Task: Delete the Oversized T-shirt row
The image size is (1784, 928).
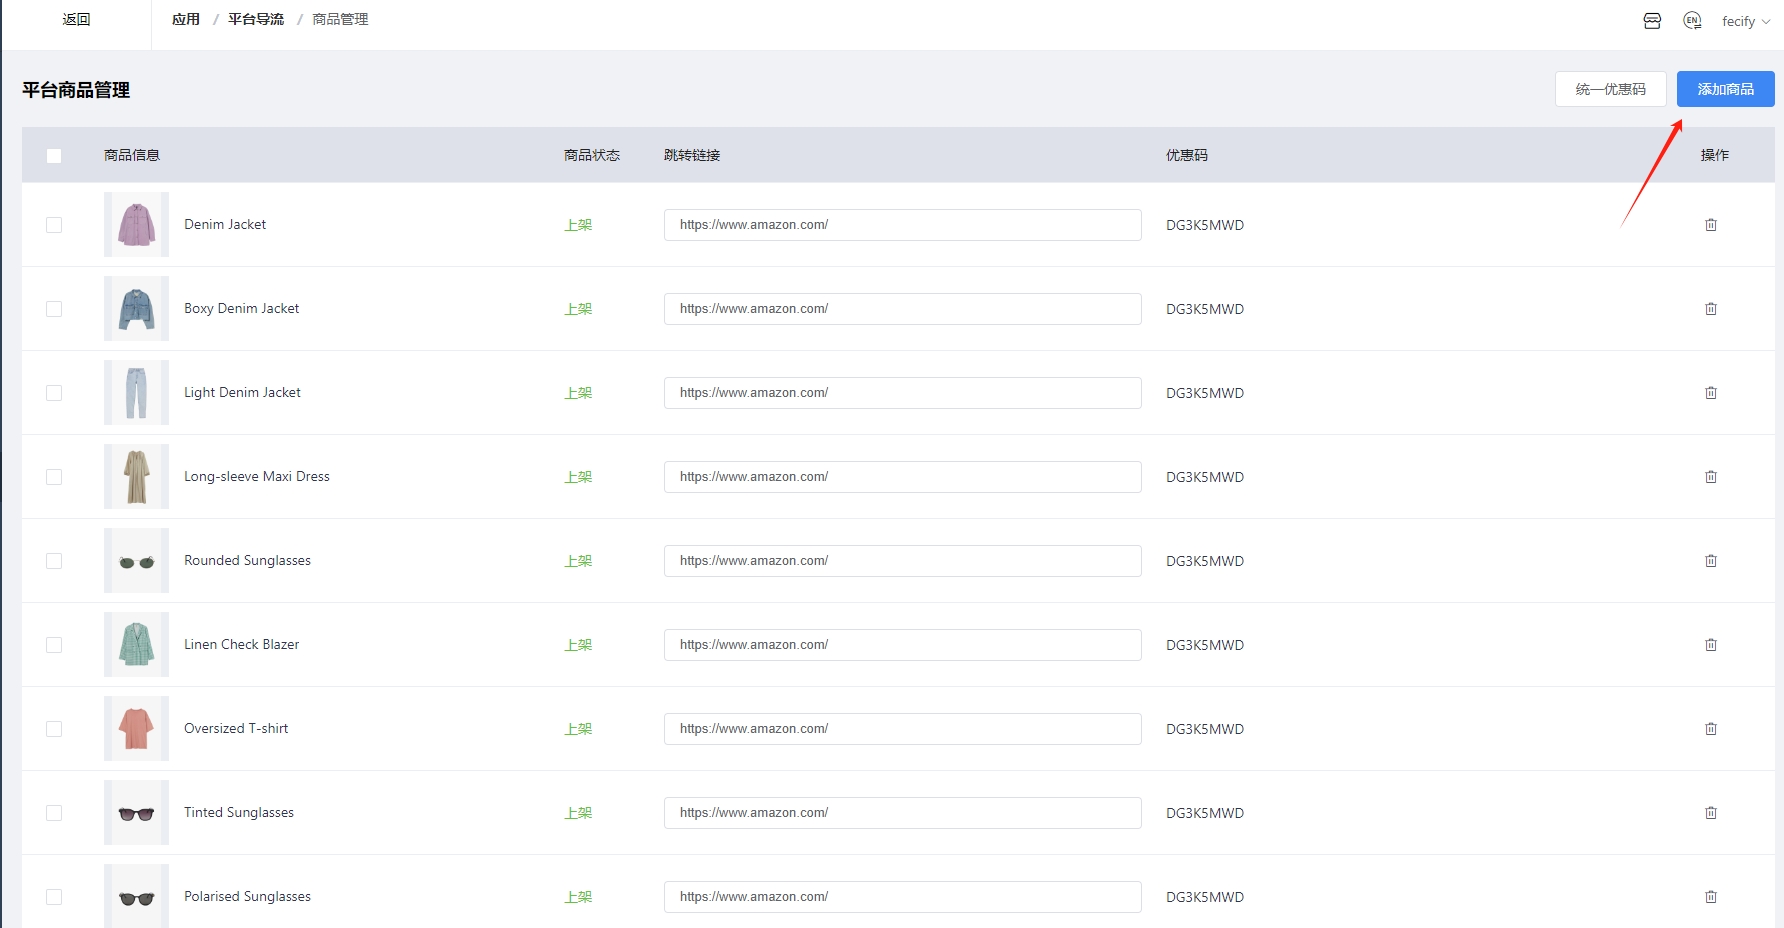Action: point(1711,729)
